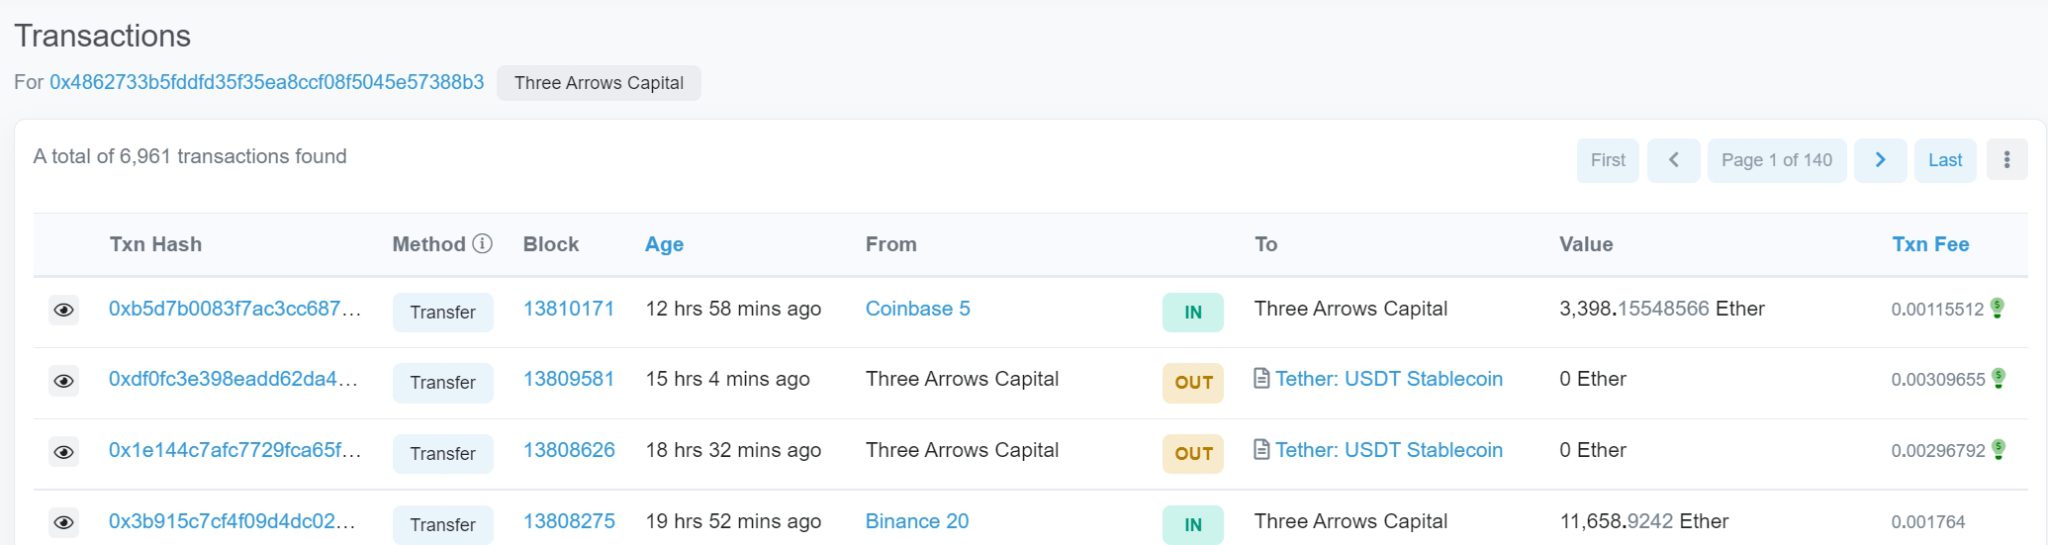This screenshot has height=545, width=2048.
Task: Click the Block column header
Action: (551, 244)
